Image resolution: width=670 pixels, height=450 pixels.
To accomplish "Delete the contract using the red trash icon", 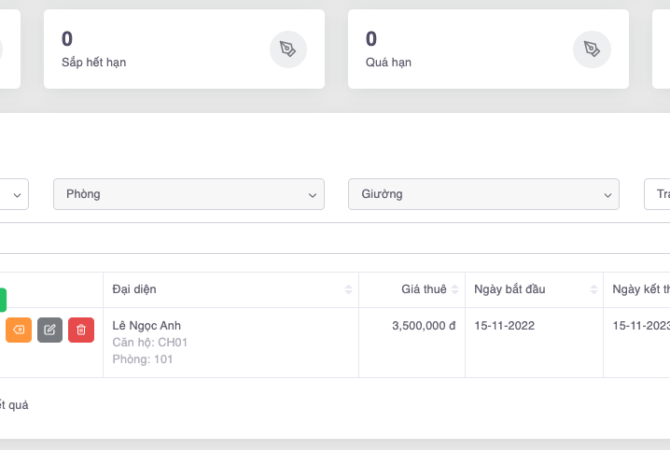I will point(81,330).
